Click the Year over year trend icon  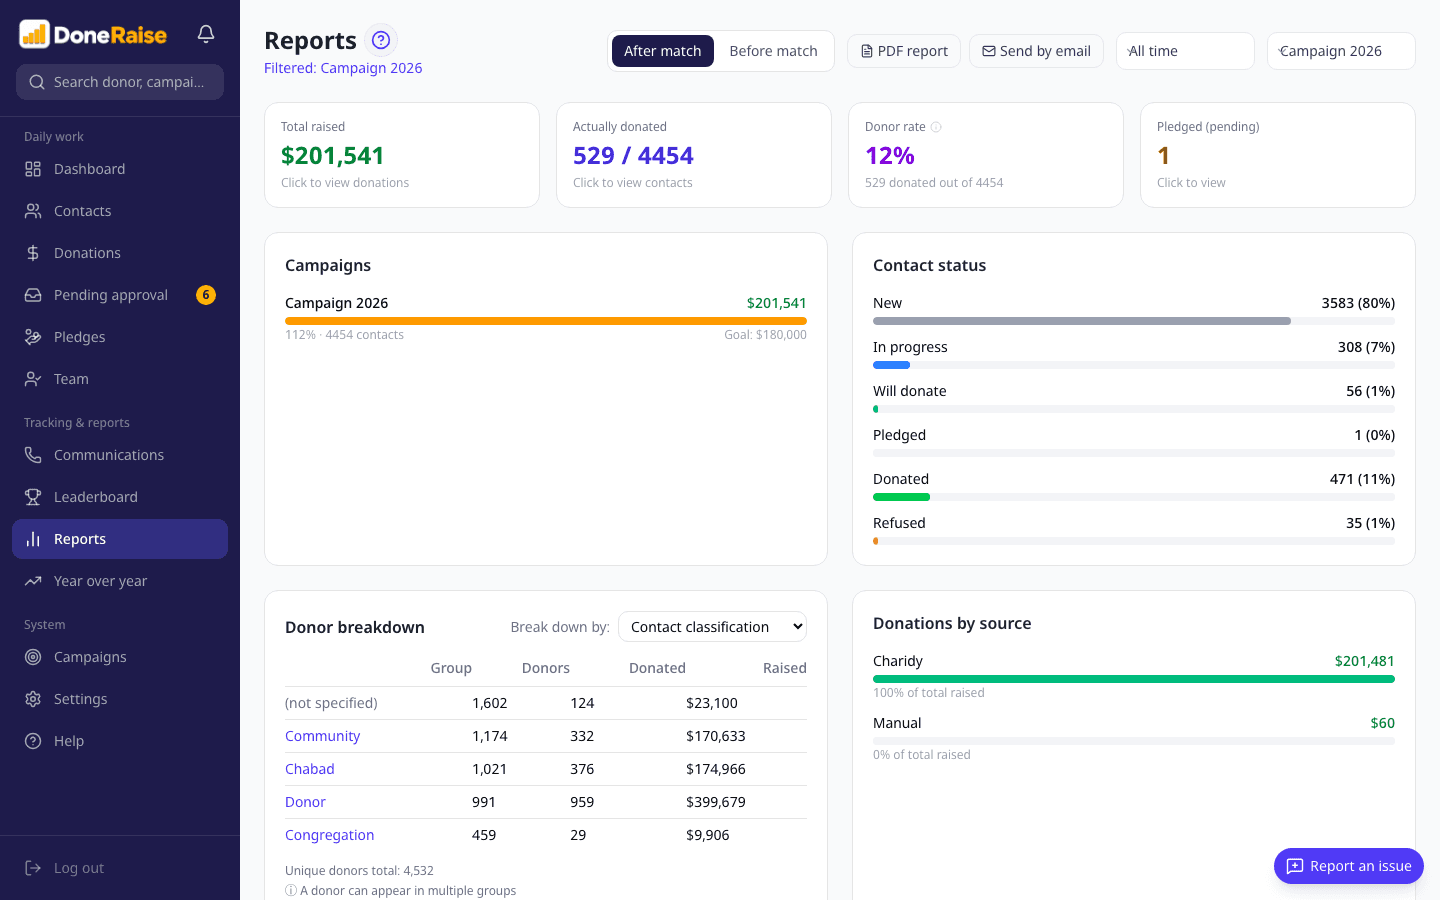(x=33, y=581)
